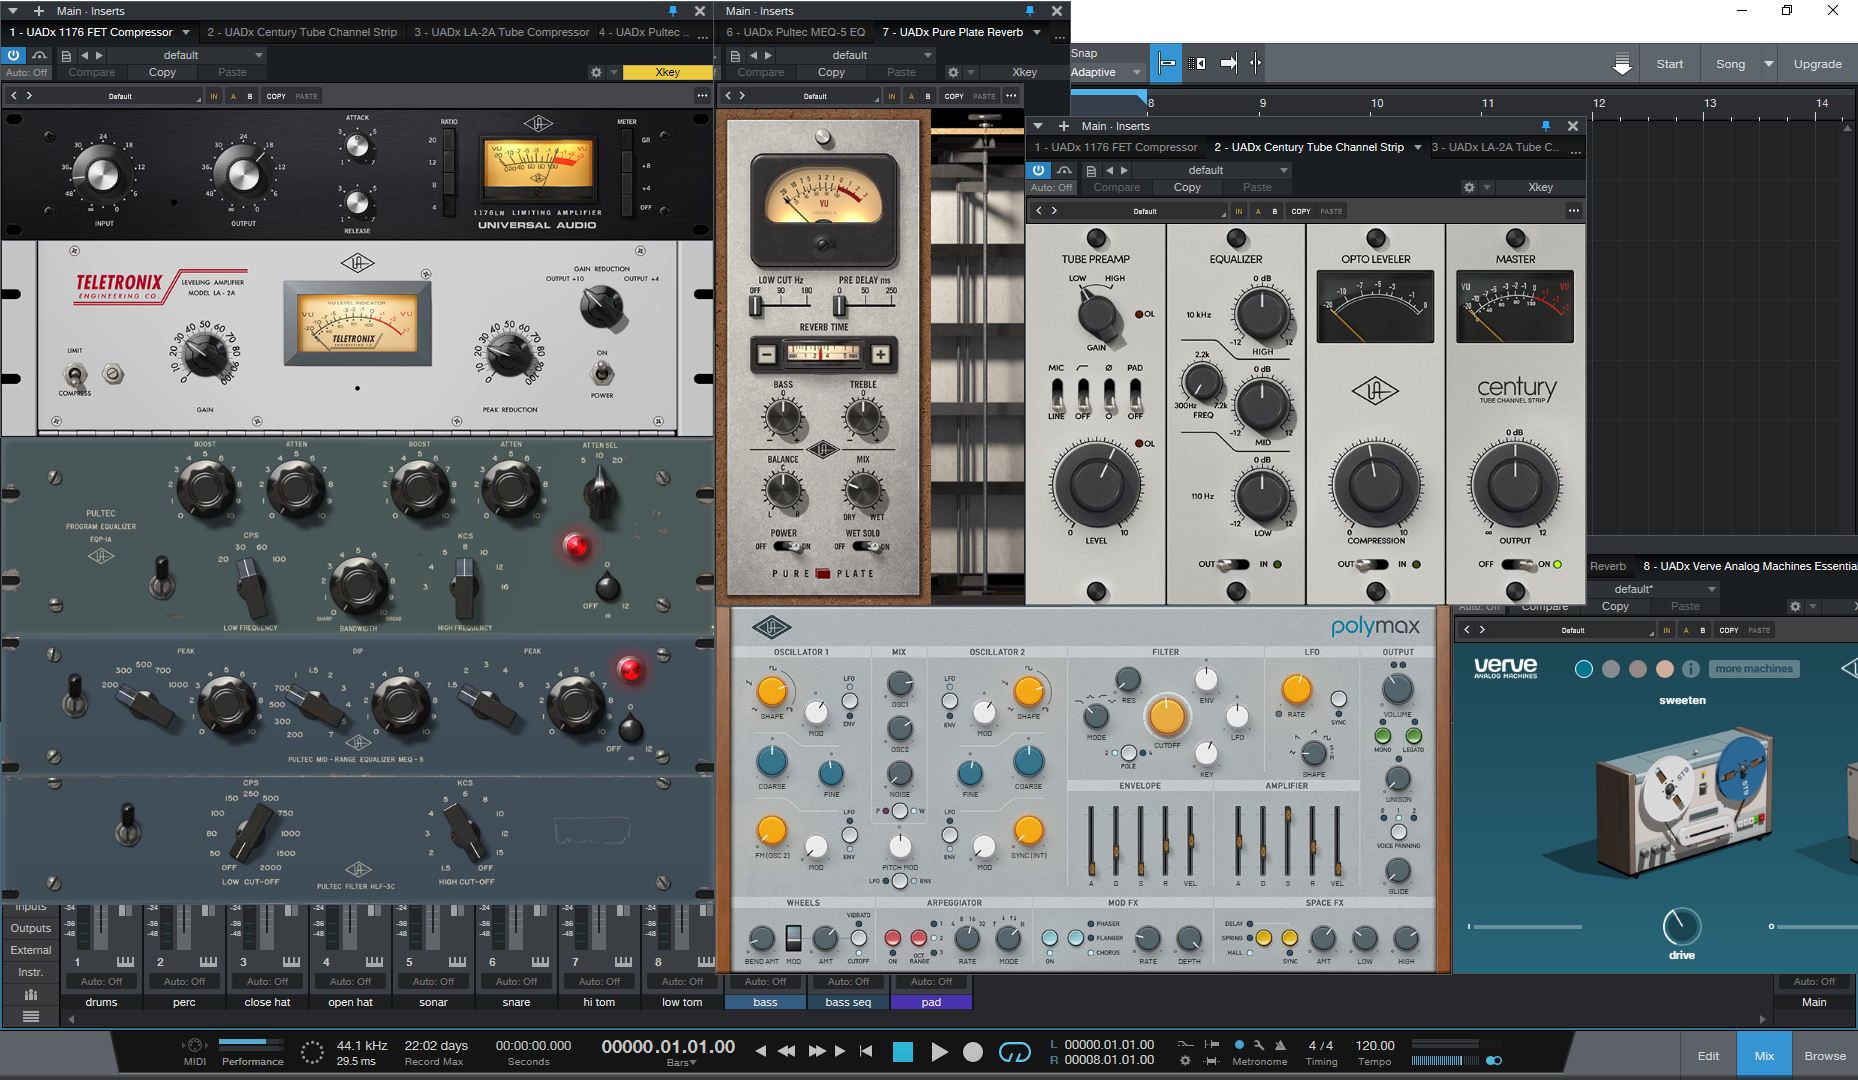The height and width of the screenshot is (1080, 1858).
Task: Toggle LA-2A POWER switch
Action: (x=602, y=373)
